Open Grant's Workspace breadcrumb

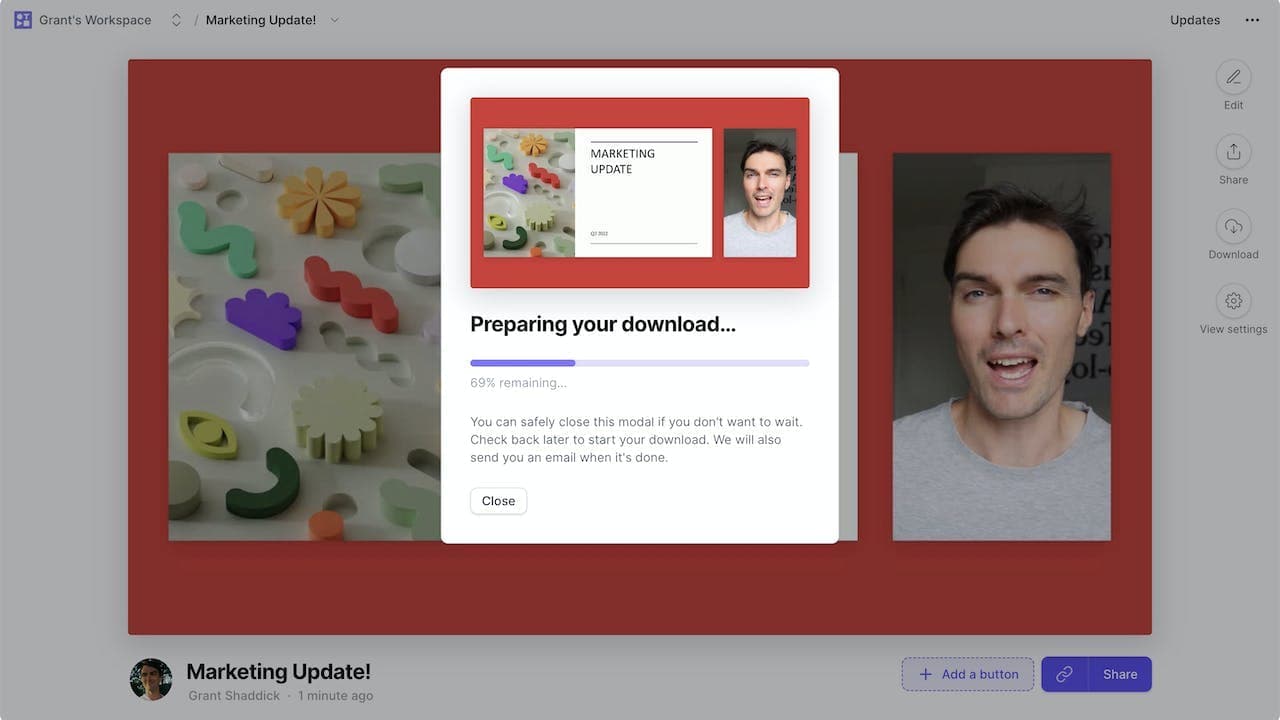click(96, 20)
